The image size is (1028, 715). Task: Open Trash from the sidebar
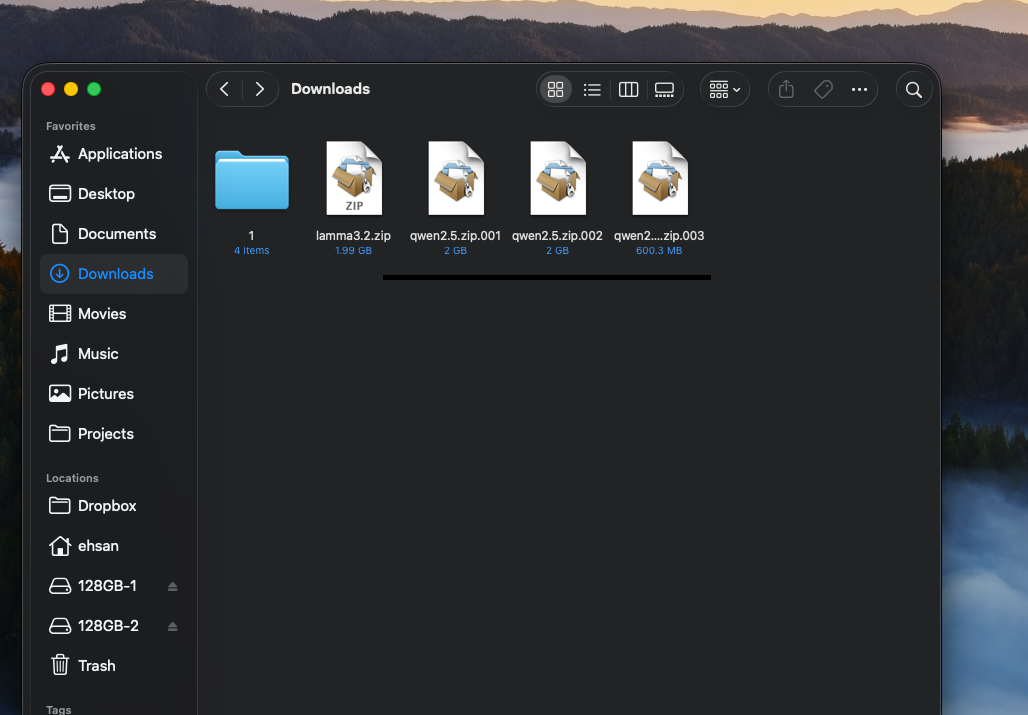[x=96, y=666]
